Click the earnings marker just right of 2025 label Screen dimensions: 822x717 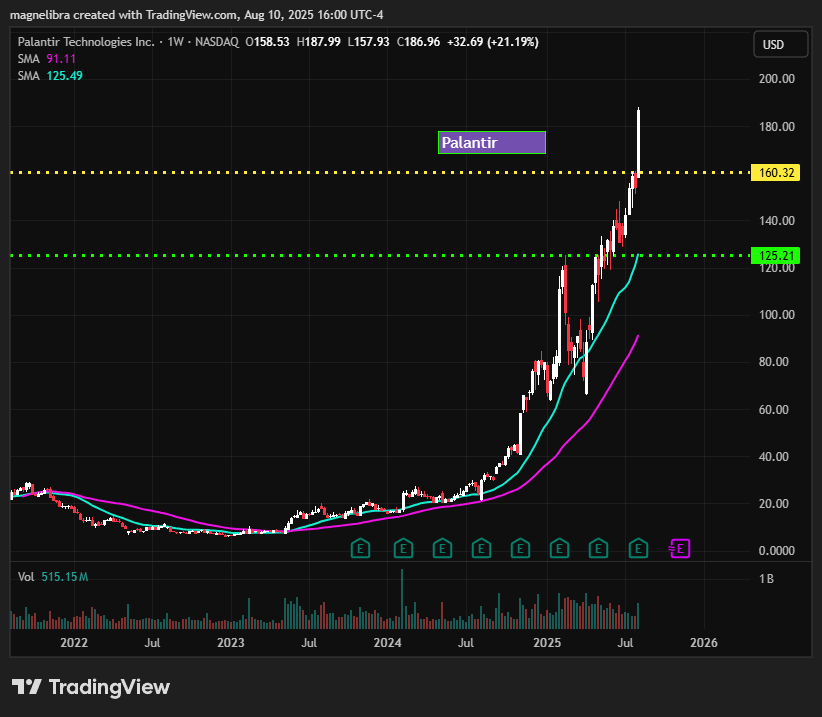[559, 549]
